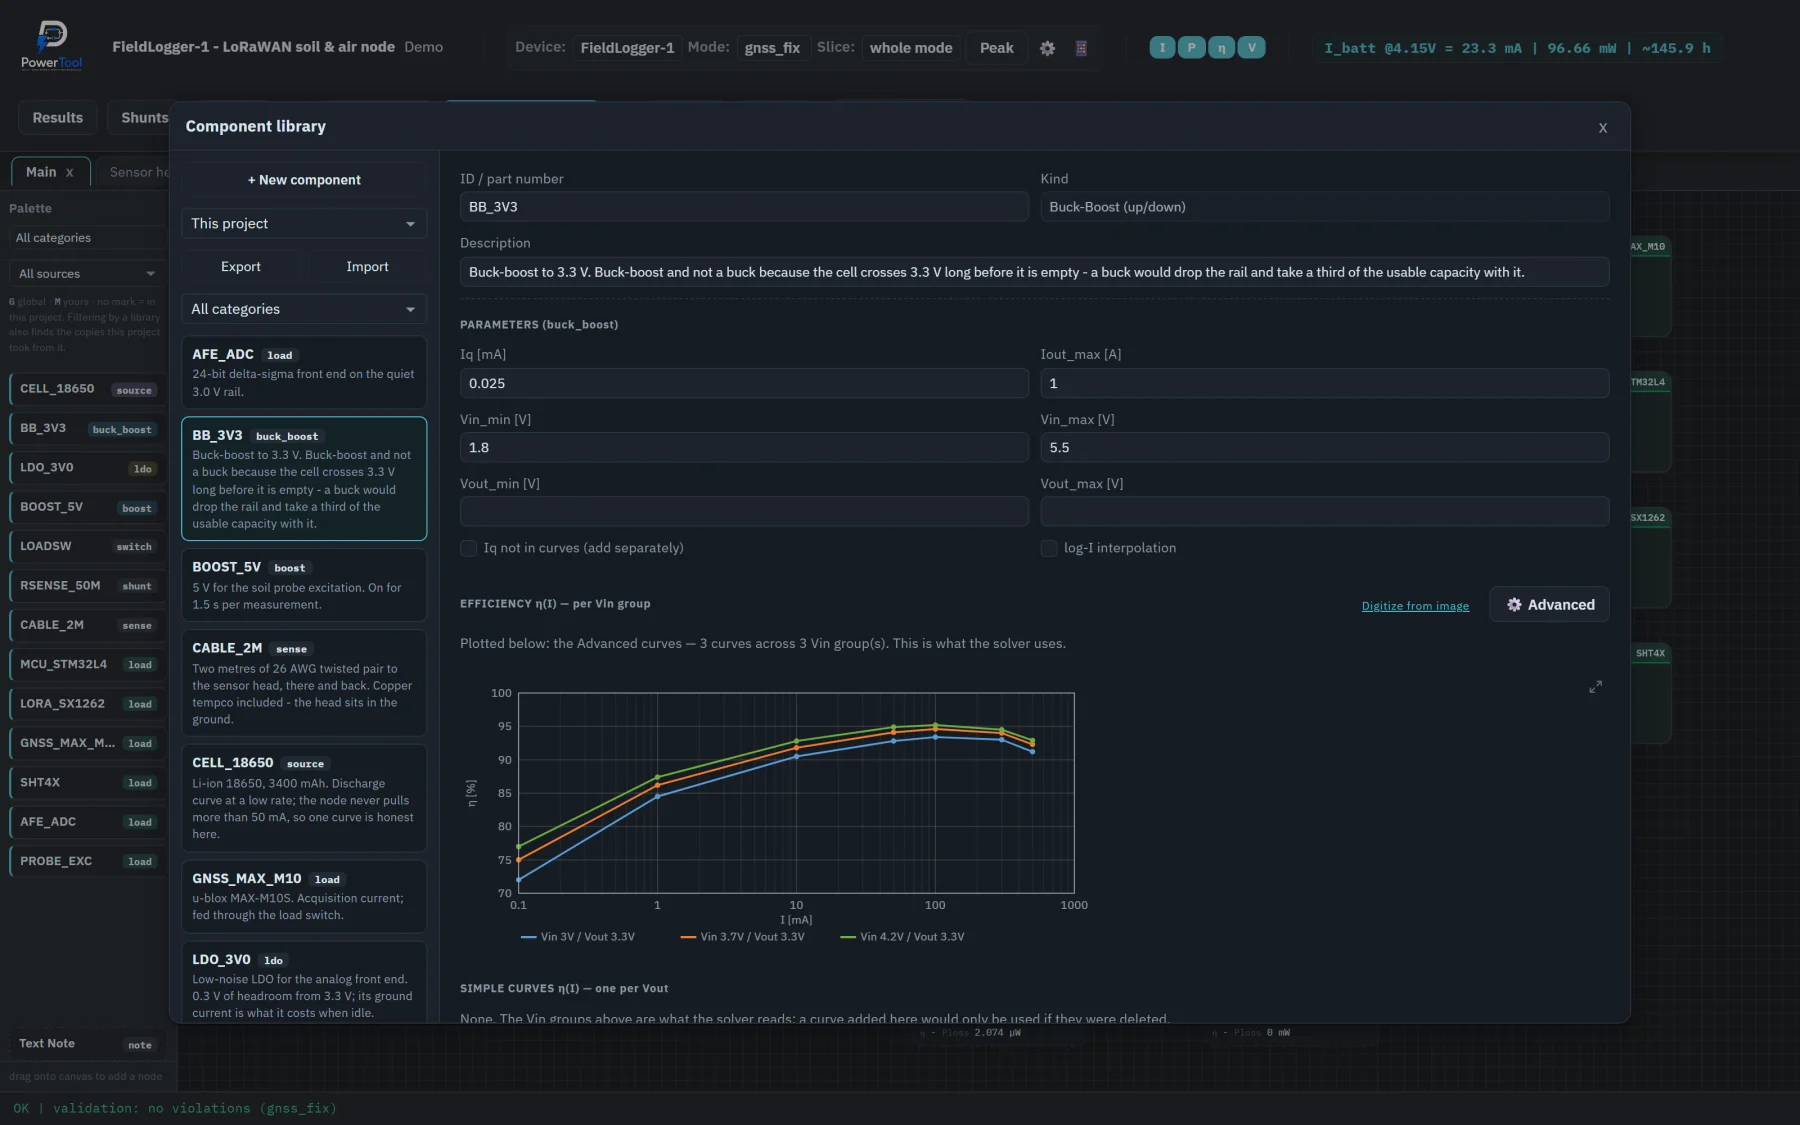Expand the efficiency chart to fullscreen

click(x=1596, y=687)
